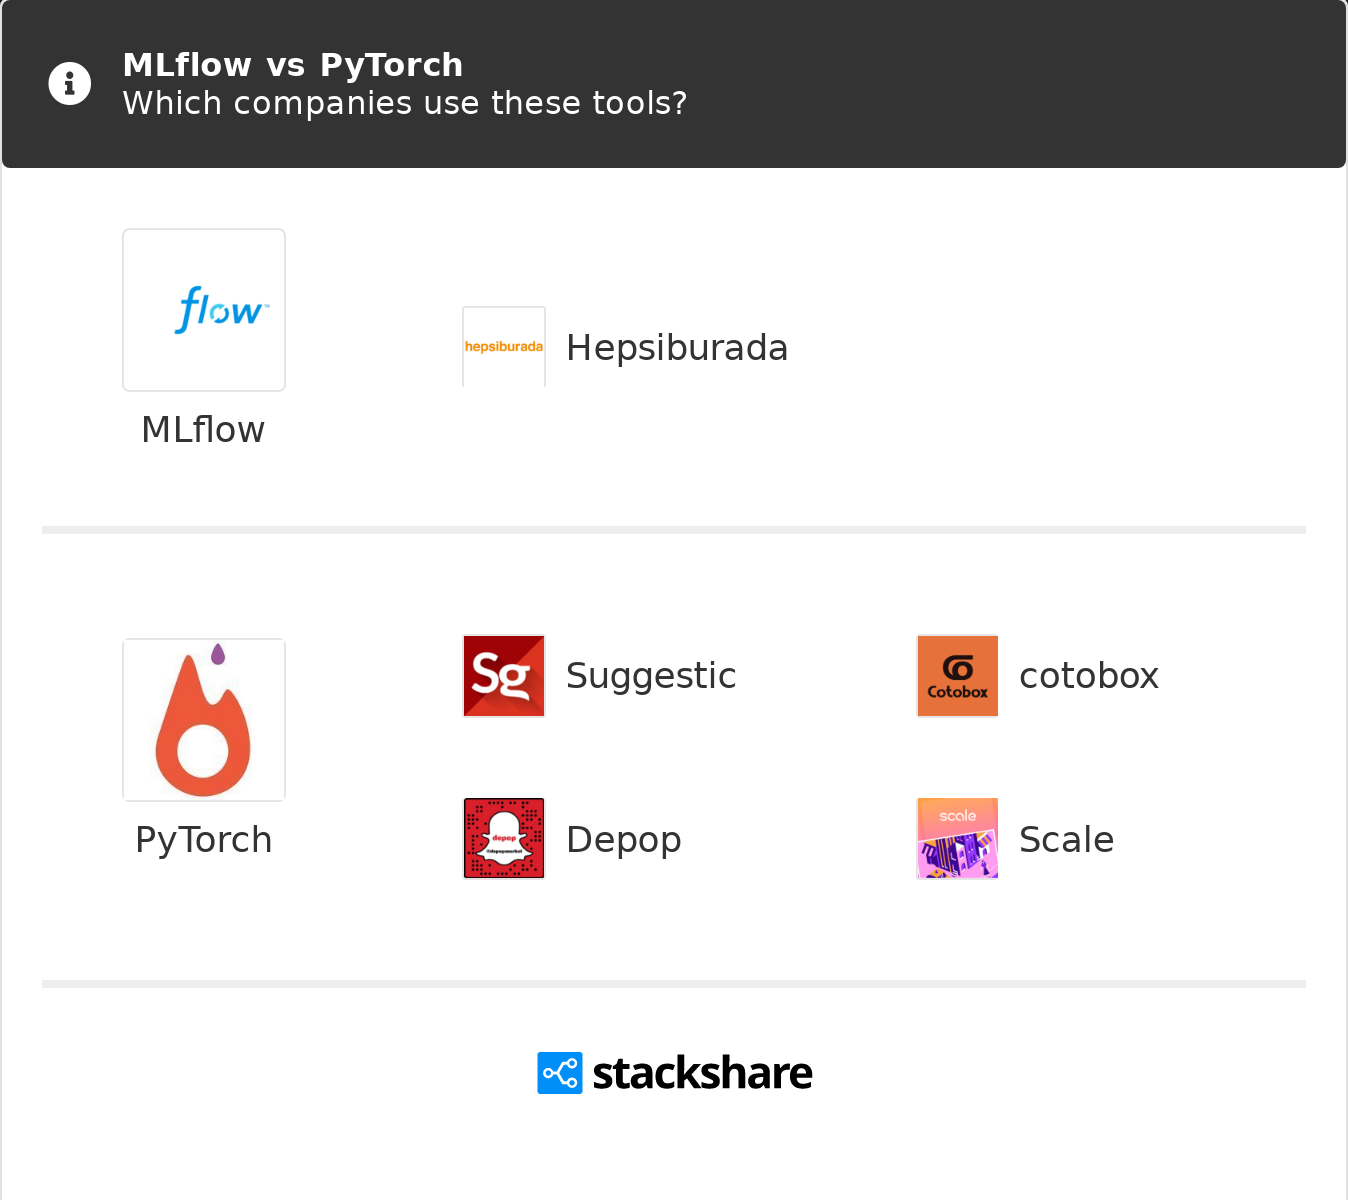Open the Suggestic company name link

point(651,676)
